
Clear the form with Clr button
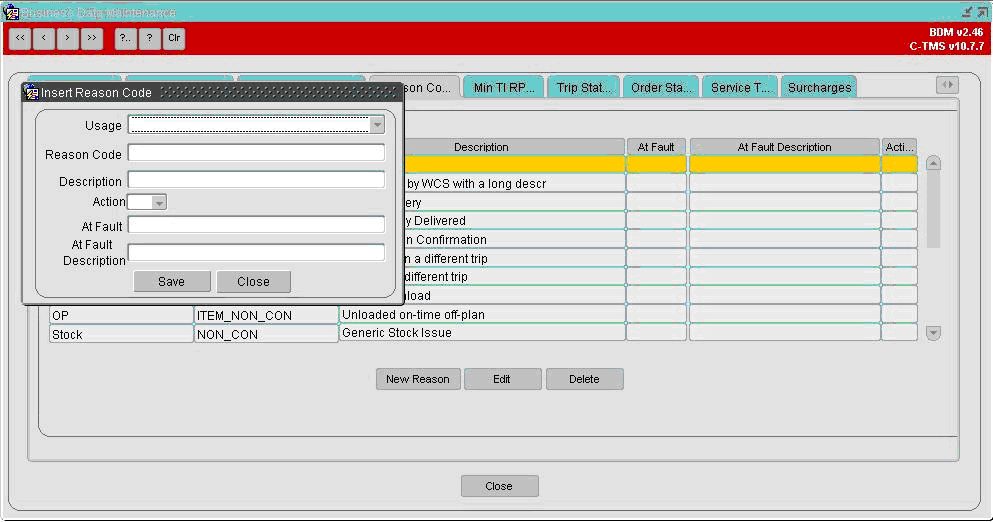pyautogui.click(x=174, y=38)
